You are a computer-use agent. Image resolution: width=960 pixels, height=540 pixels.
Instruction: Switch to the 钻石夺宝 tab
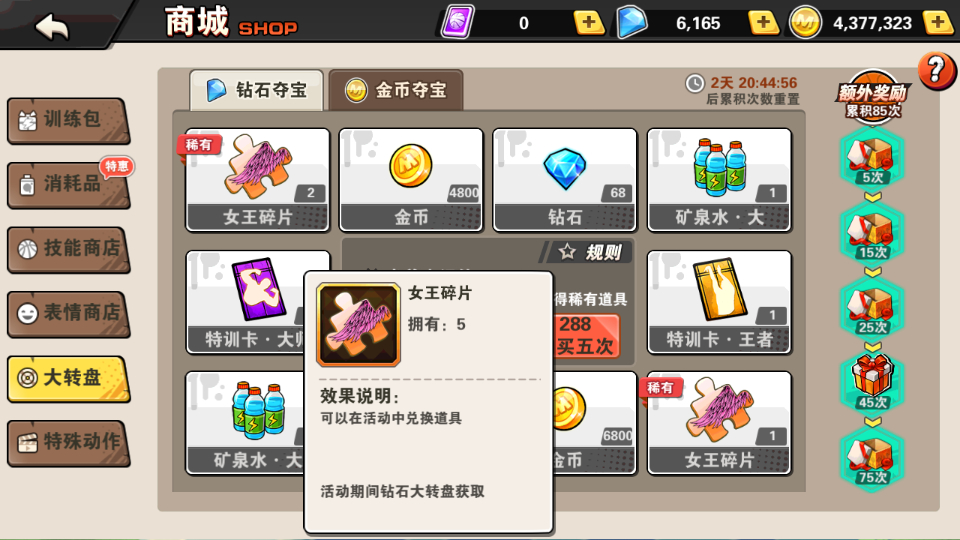[257, 91]
